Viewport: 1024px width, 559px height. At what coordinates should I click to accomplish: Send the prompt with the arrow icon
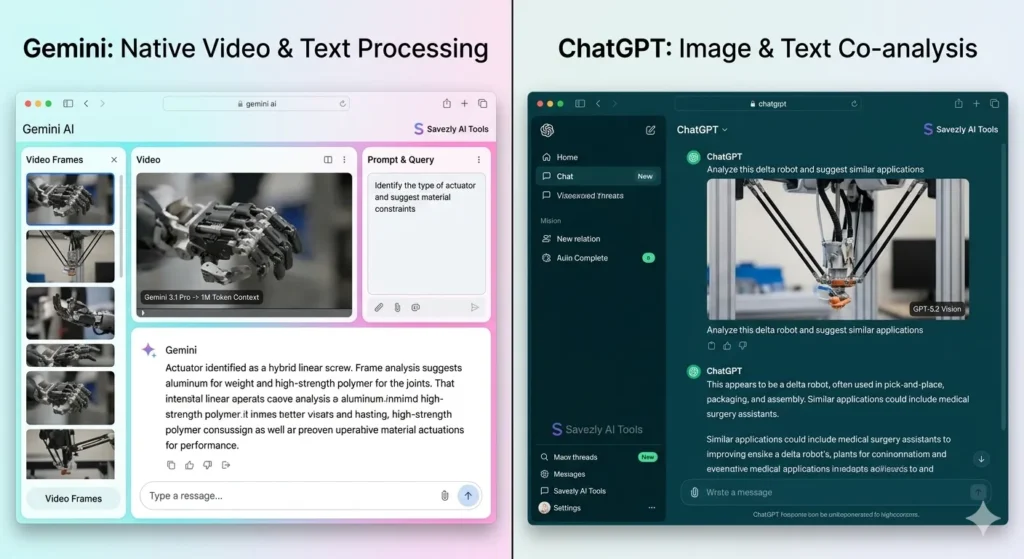pyautogui.click(x=475, y=307)
